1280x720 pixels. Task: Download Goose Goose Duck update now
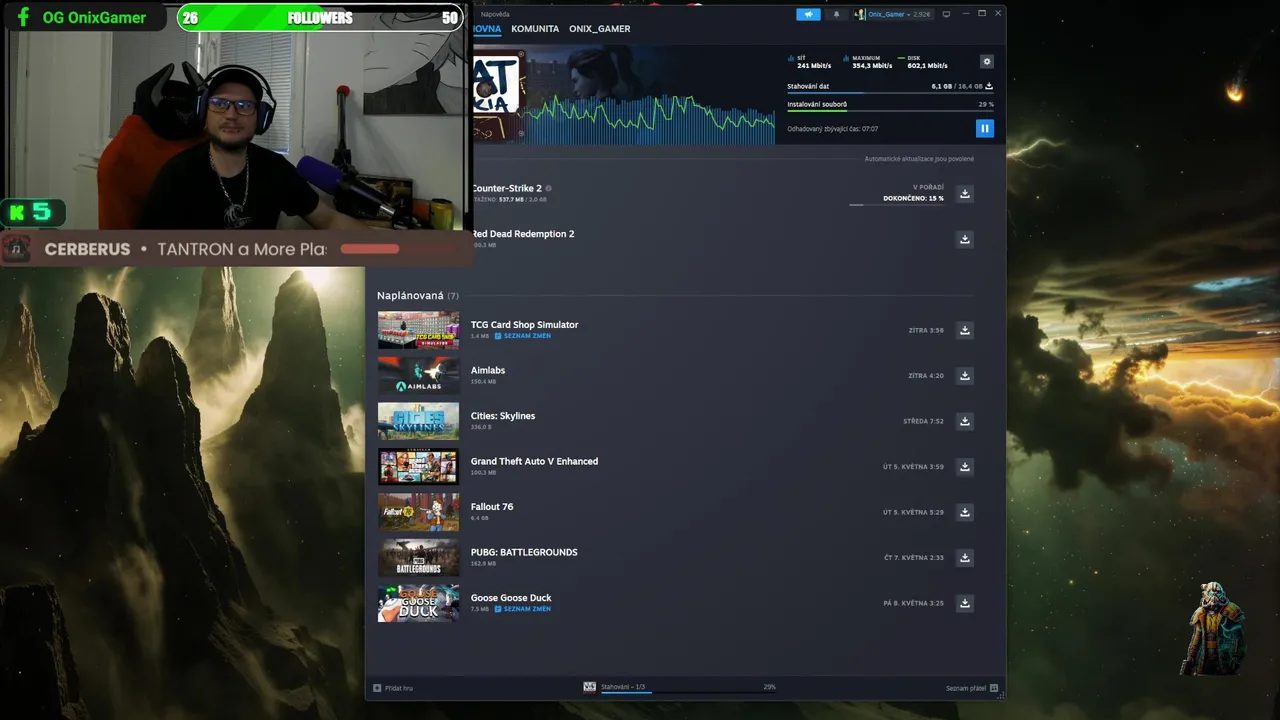(x=965, y=603)
